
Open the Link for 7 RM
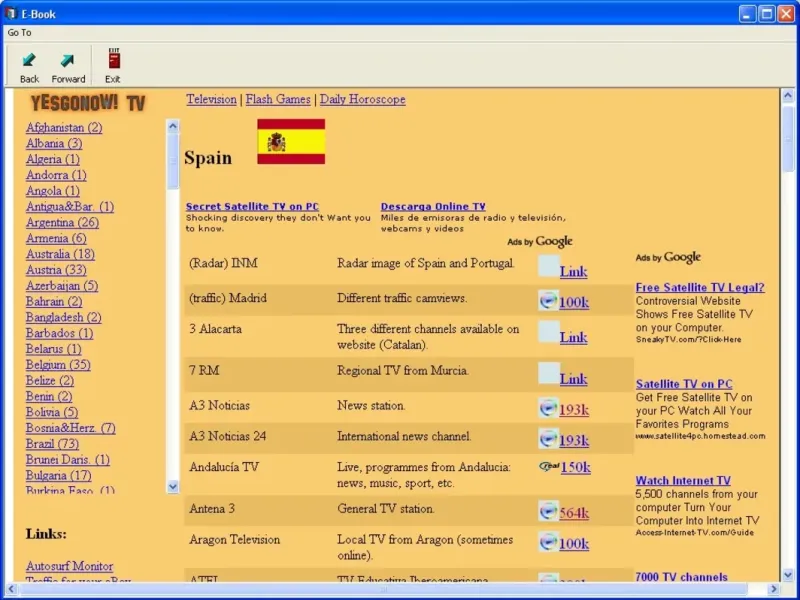pyautogui.click(x=573, y=379)
